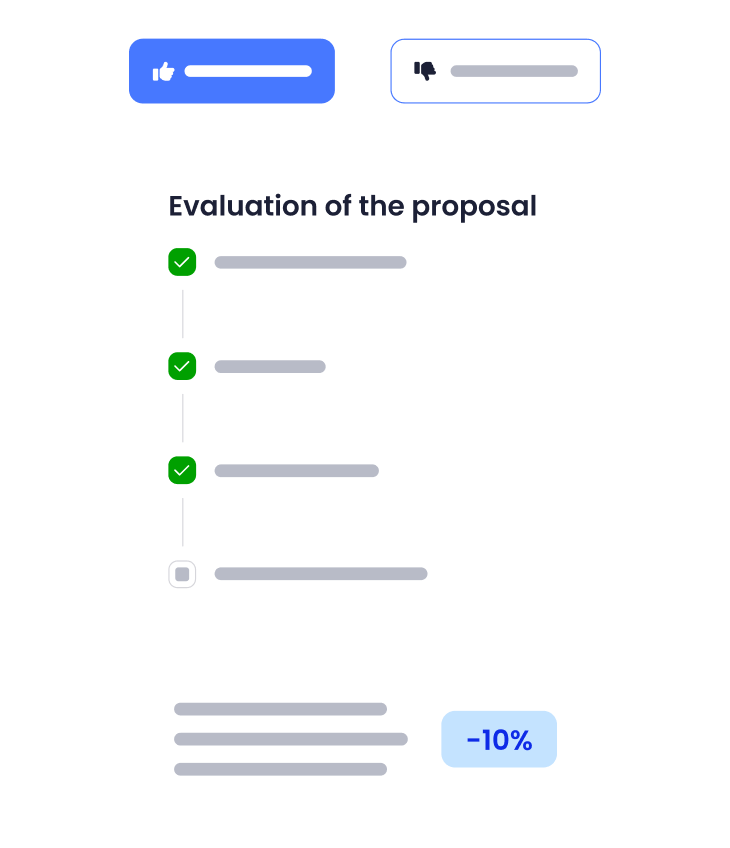
Task: Click the bottom line beside the -10% badge
Action: pyautogui.click(x=280, y=769)
